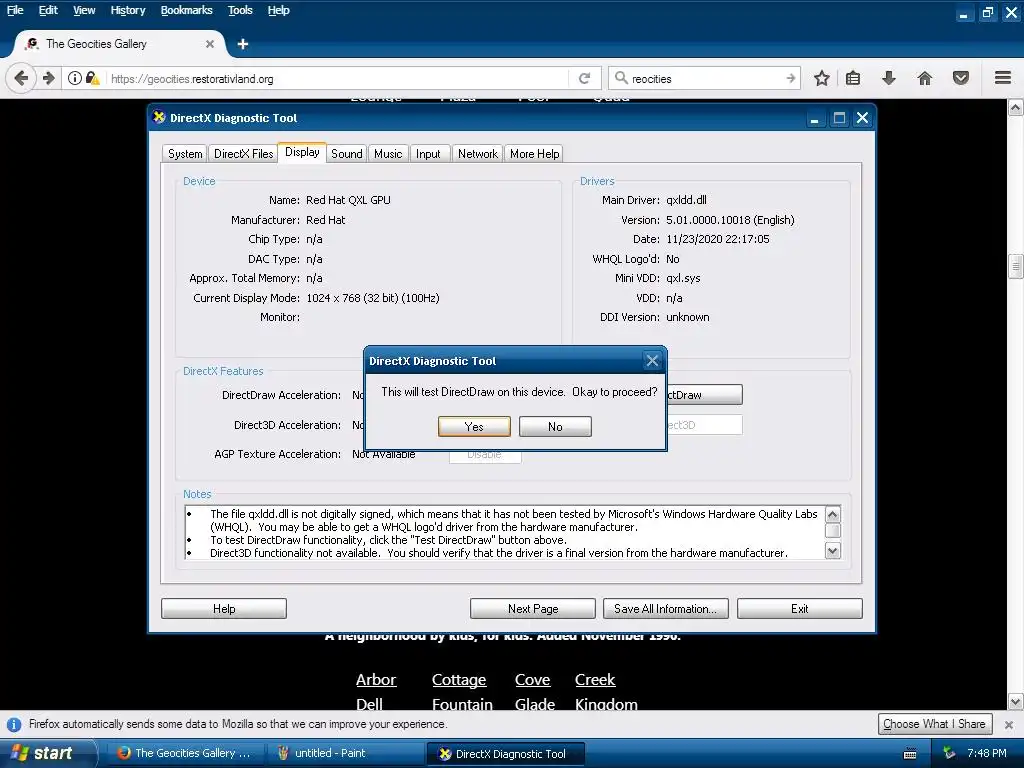The image size is (1024, 768).
Task: Click the network tray icon
Action: point(949,753)
